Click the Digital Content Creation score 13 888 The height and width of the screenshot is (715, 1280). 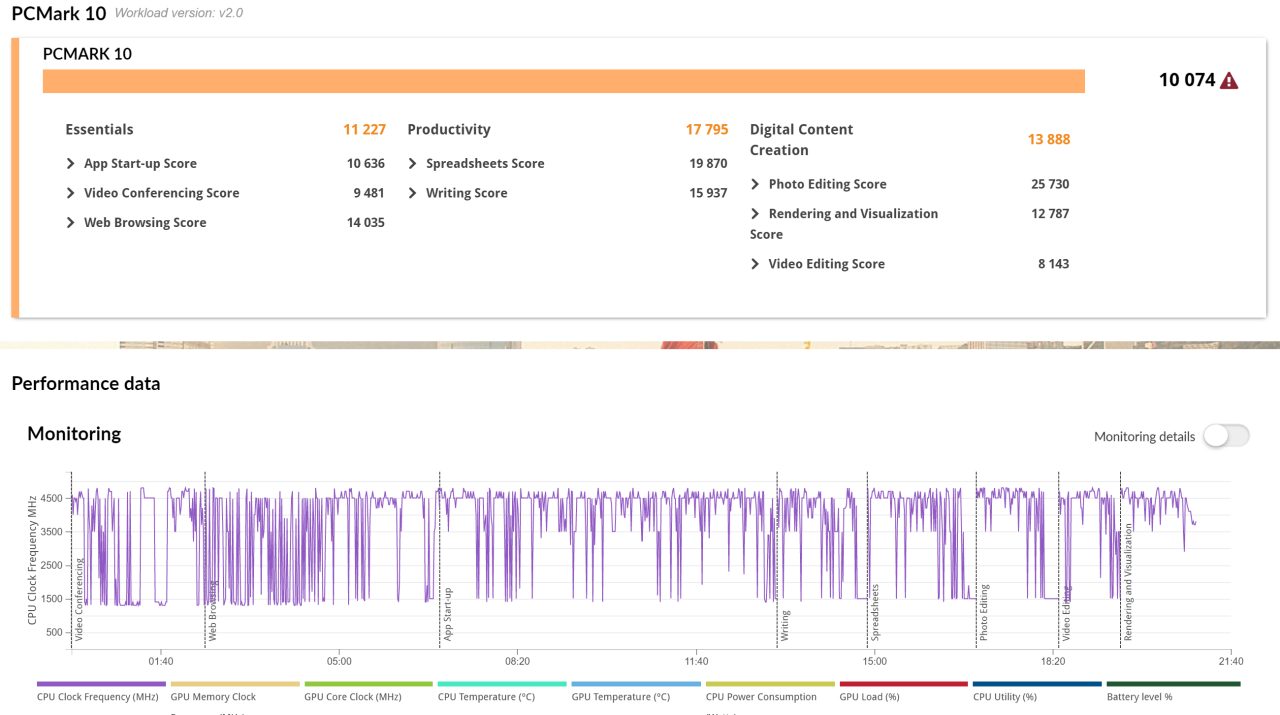pyautogui.click(x=1049, y=139)
